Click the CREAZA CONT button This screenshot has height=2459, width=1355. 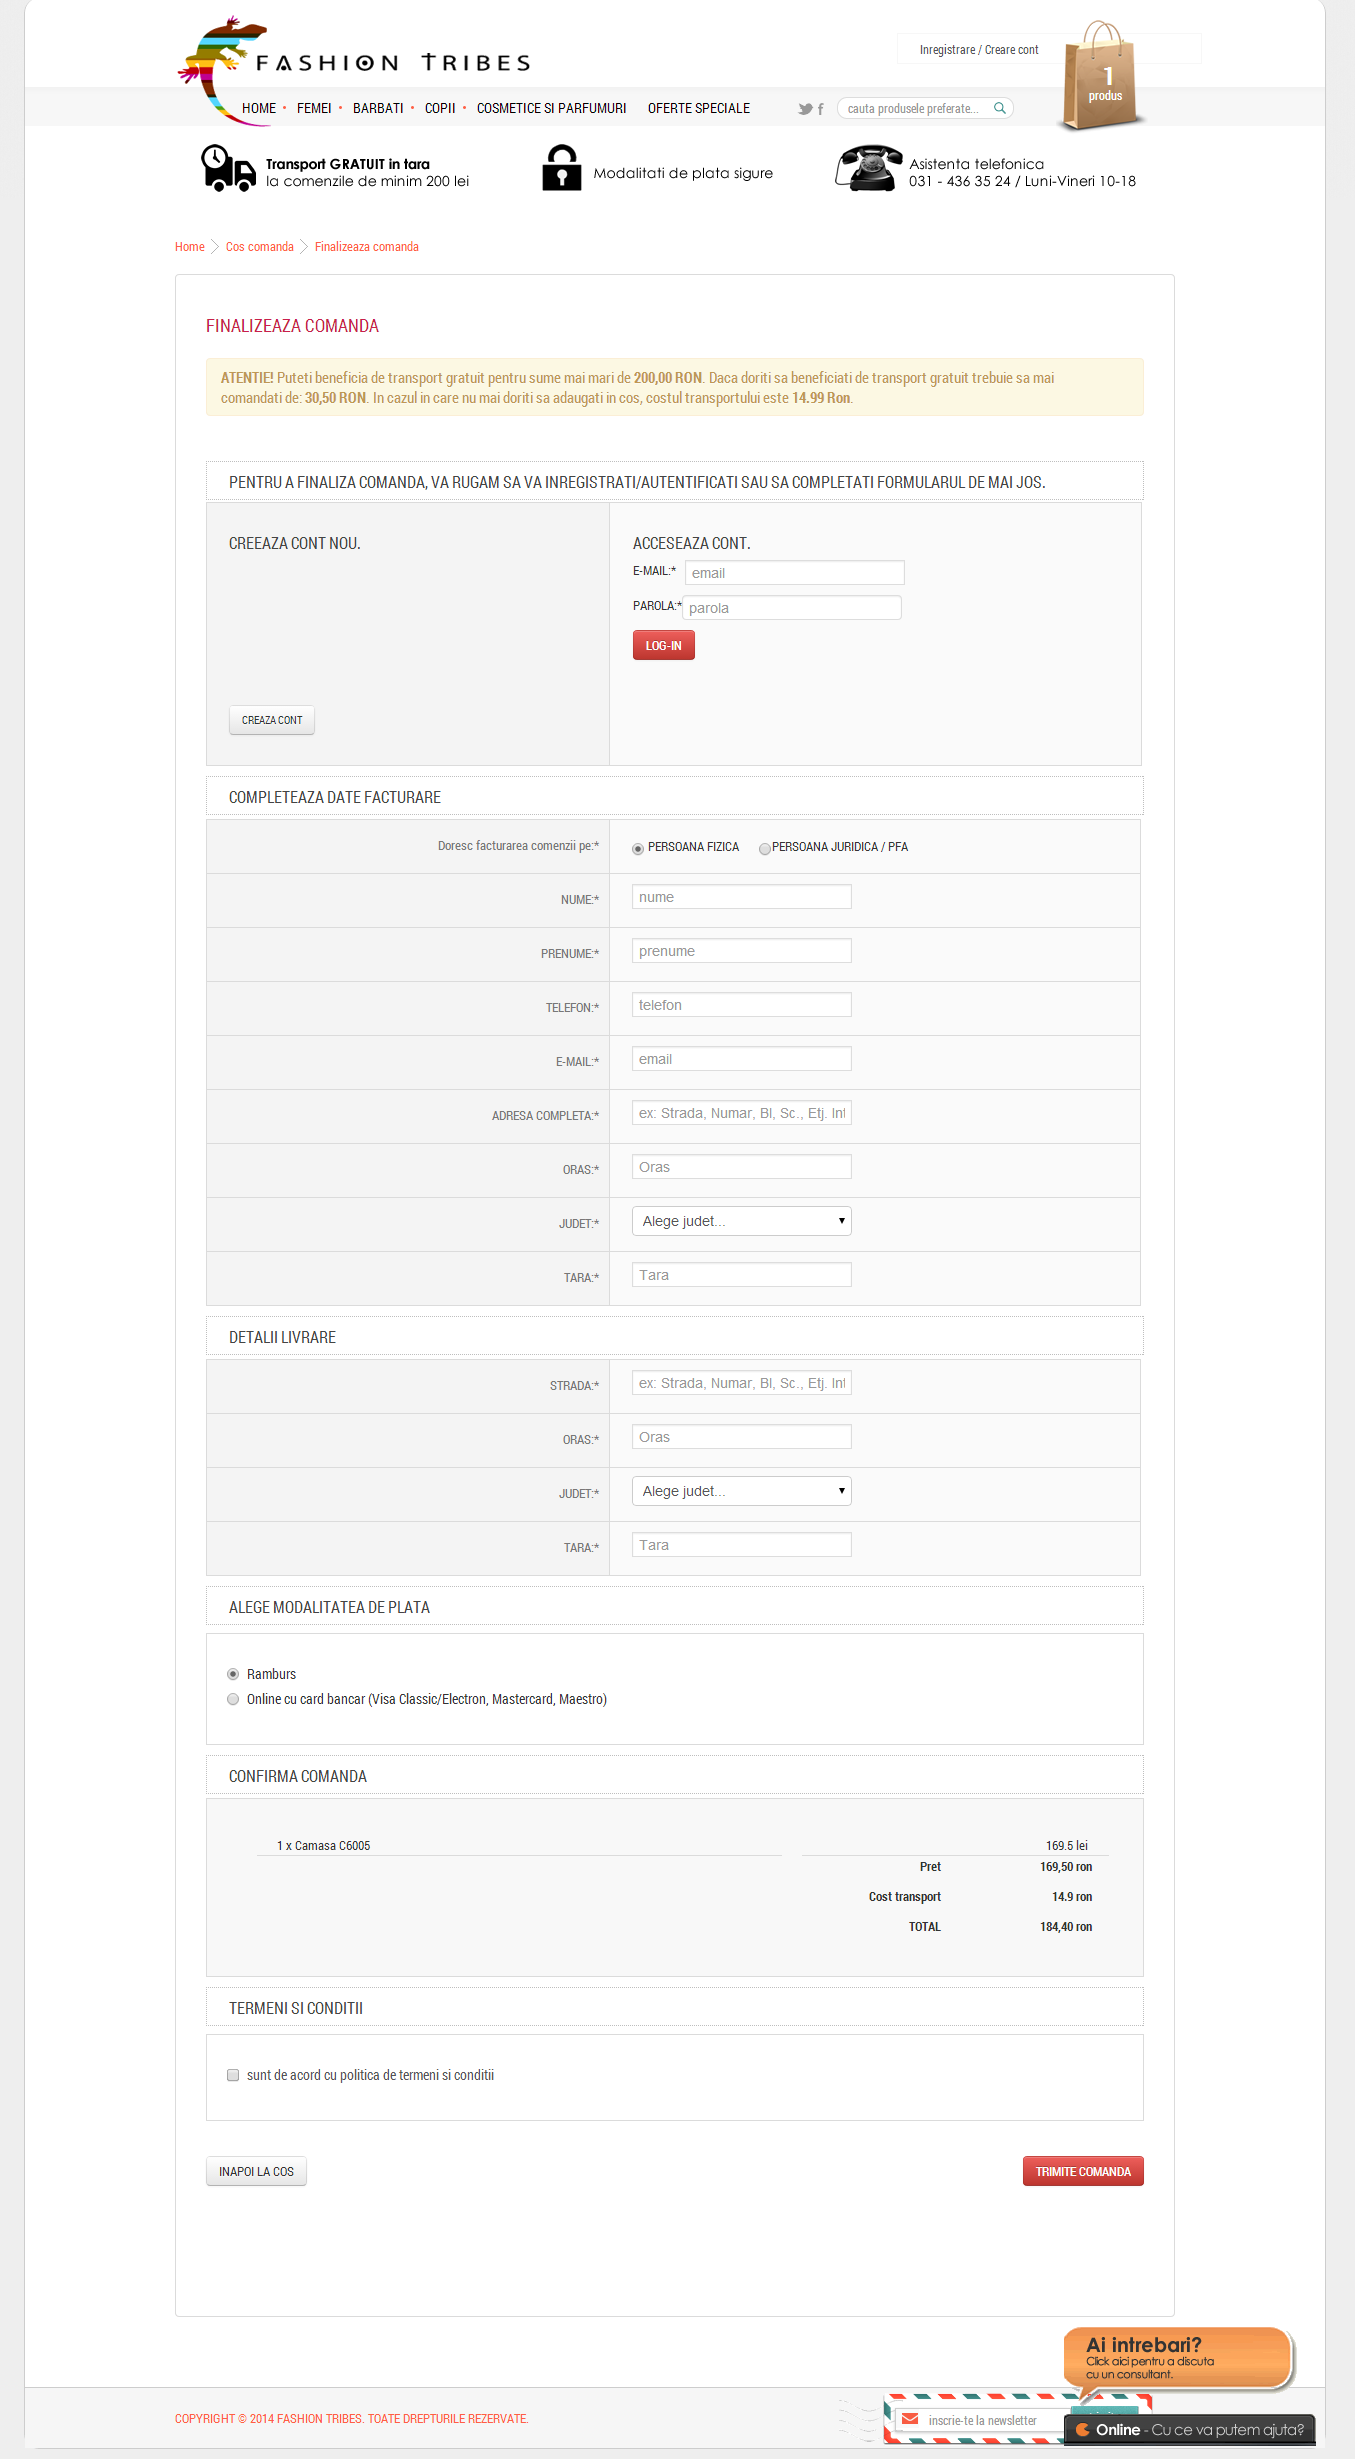[x=272, y=720]
